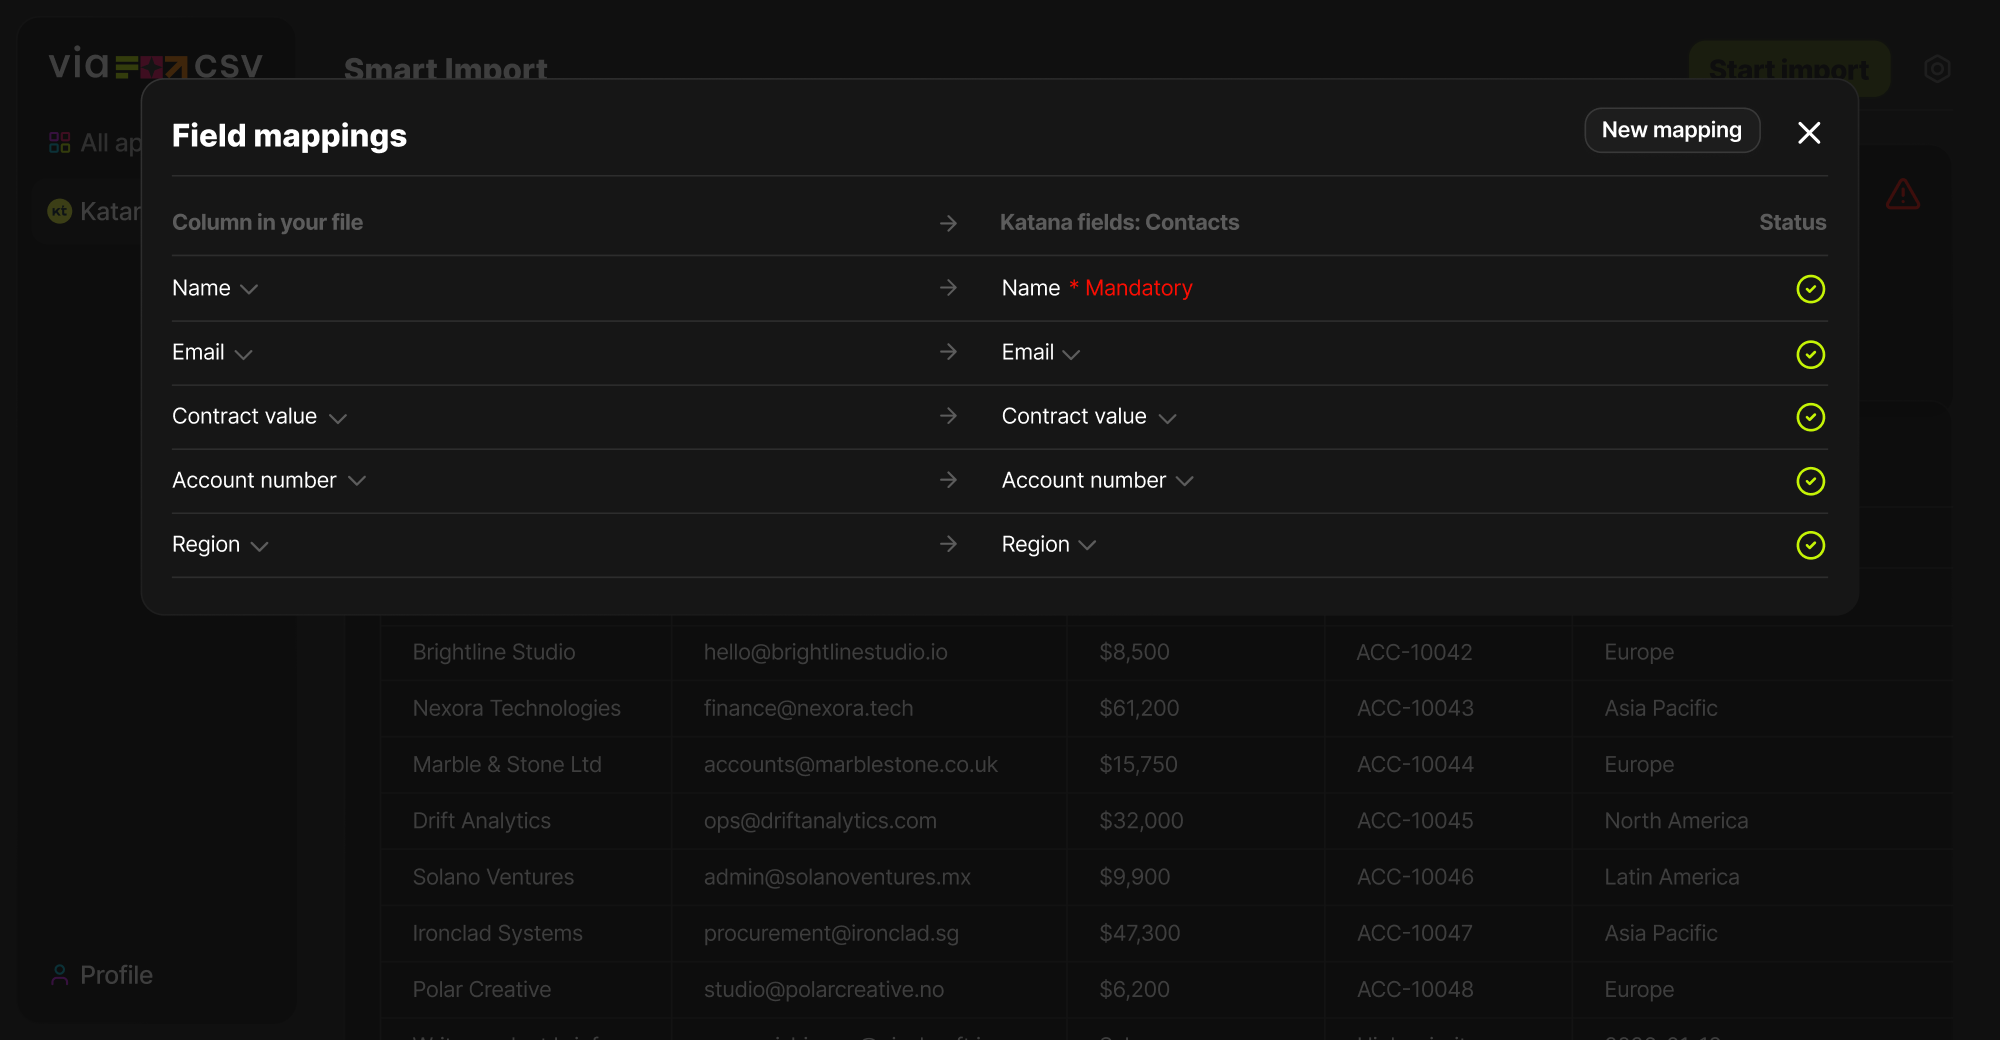The image size is (2000, 1040).
Task: Click the Region row status check icon
Action: (x=1810, y=545)
